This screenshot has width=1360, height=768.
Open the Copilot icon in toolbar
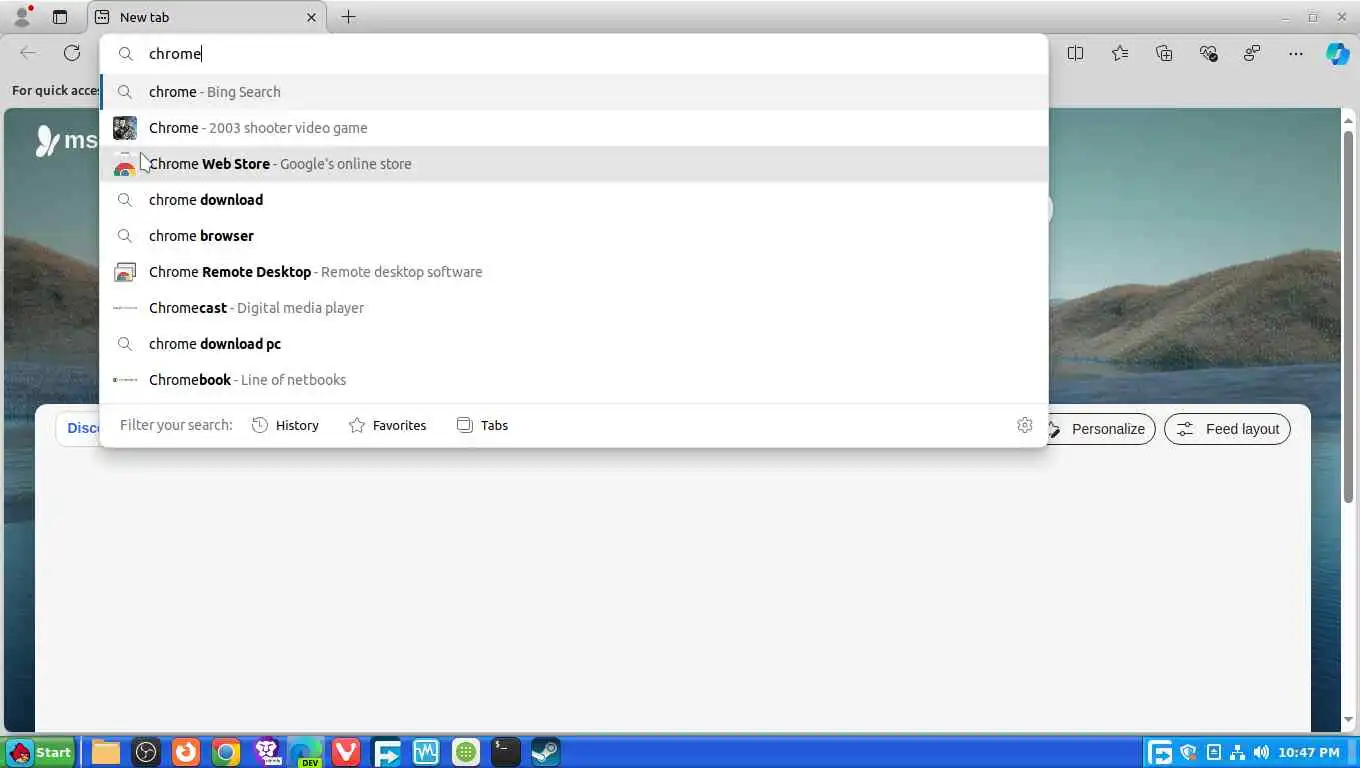coord(1338,53)
